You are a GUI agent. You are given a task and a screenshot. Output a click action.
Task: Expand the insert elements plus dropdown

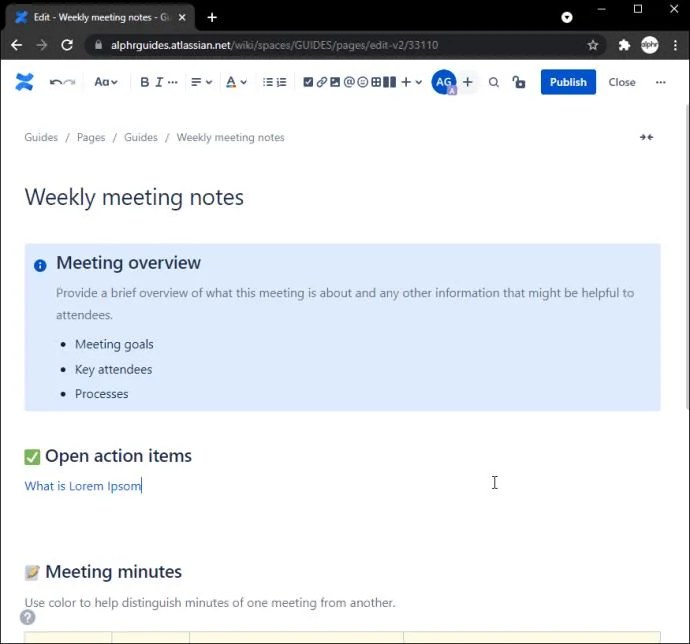click(411, 82)
